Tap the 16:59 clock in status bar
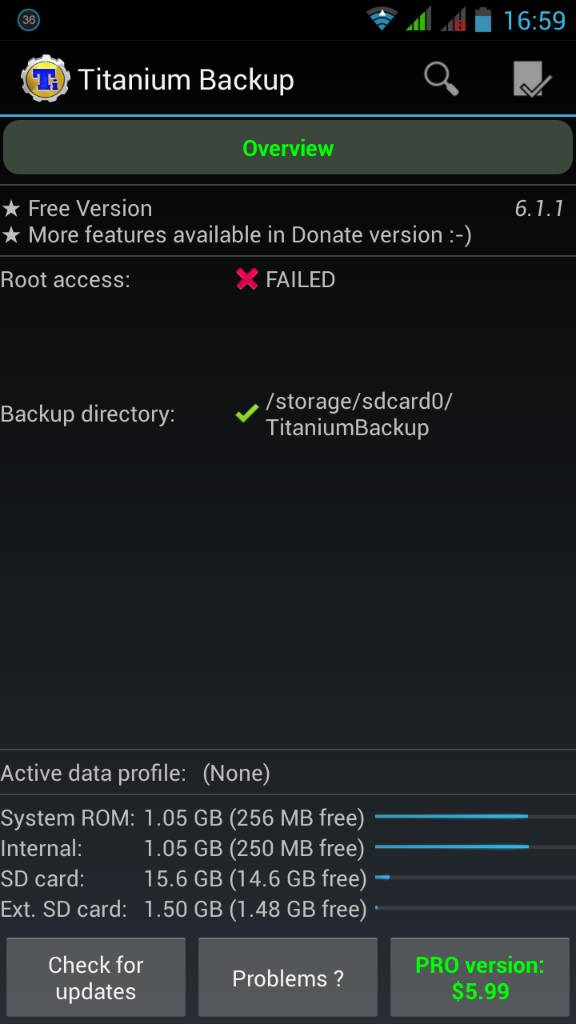 click(x=534, y=20)
